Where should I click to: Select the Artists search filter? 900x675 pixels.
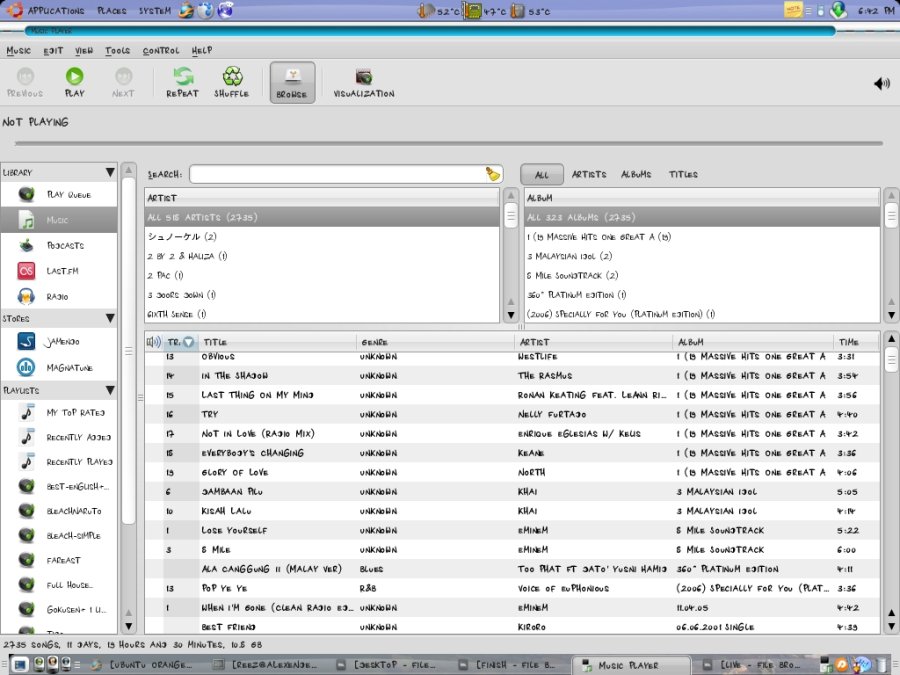pyautogui.click(x=589, y=174)
